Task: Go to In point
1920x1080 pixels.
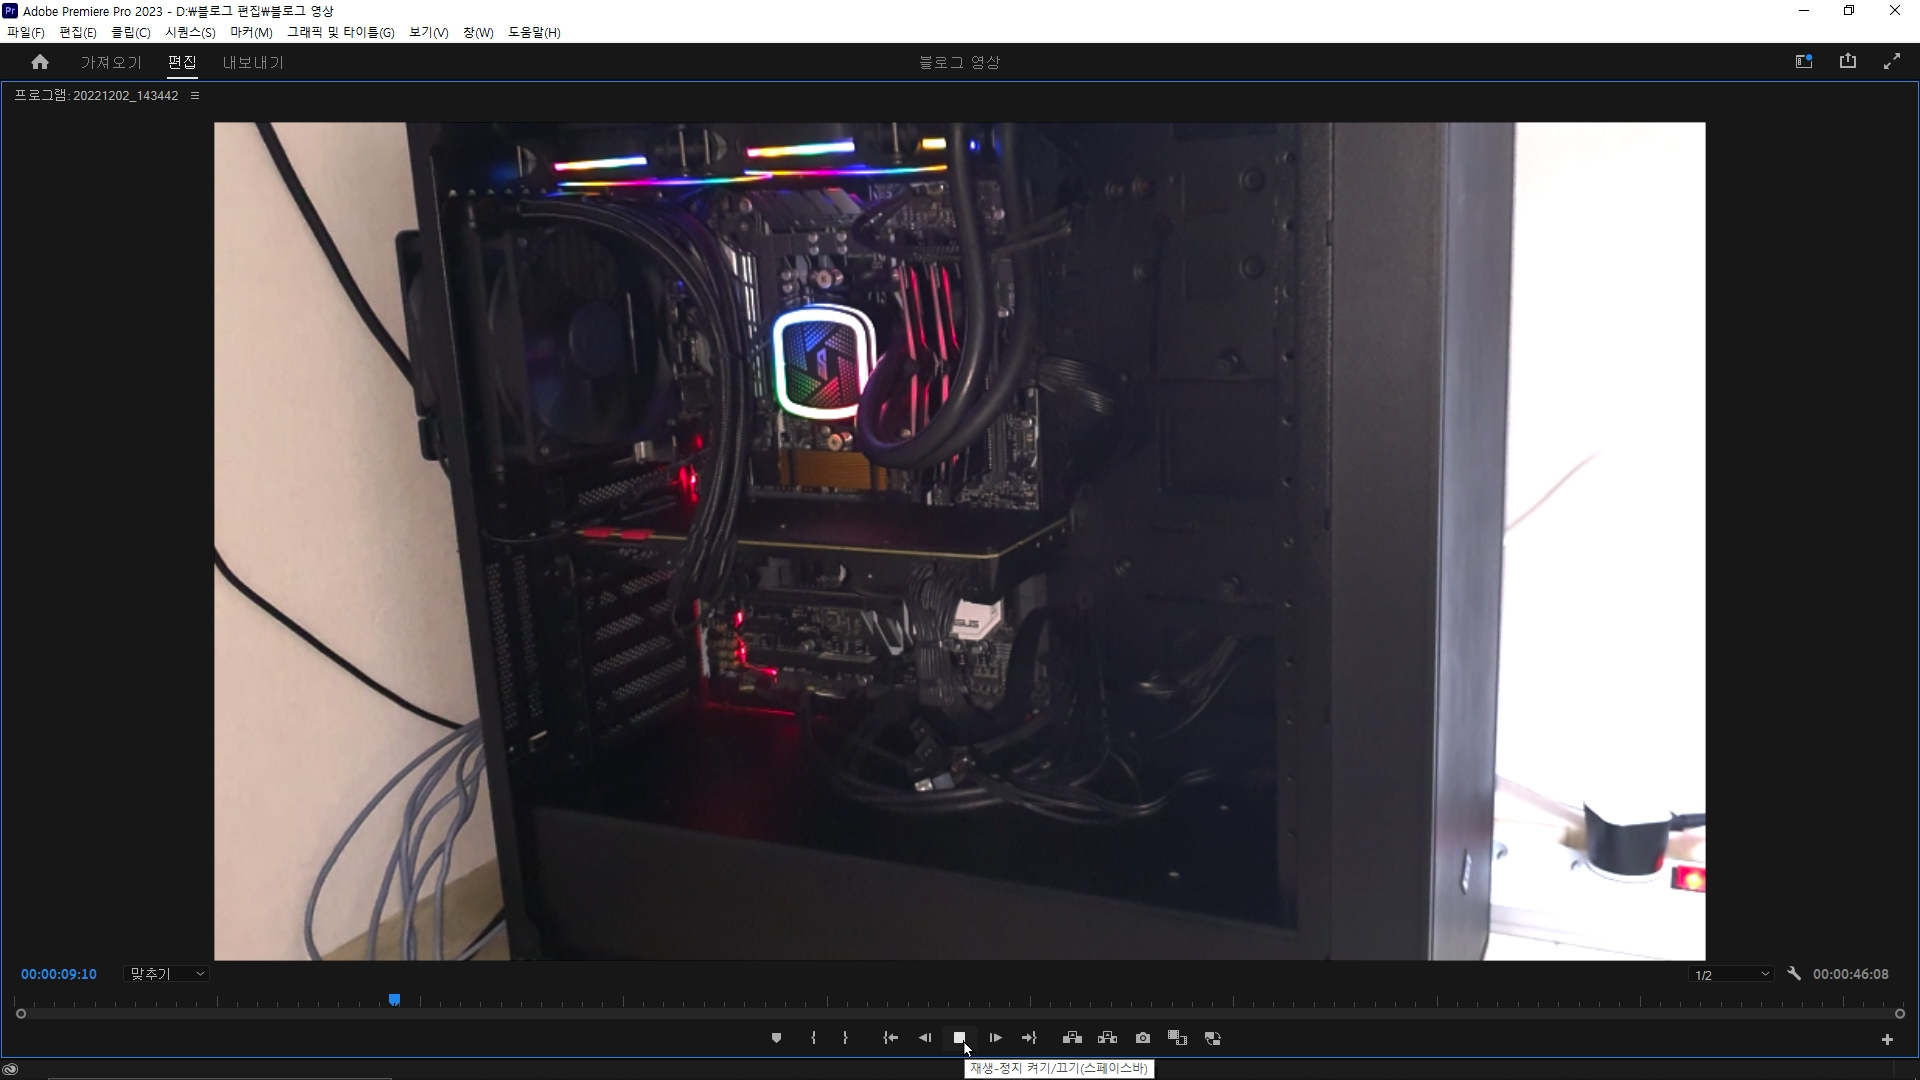Action: [890, 1038]
